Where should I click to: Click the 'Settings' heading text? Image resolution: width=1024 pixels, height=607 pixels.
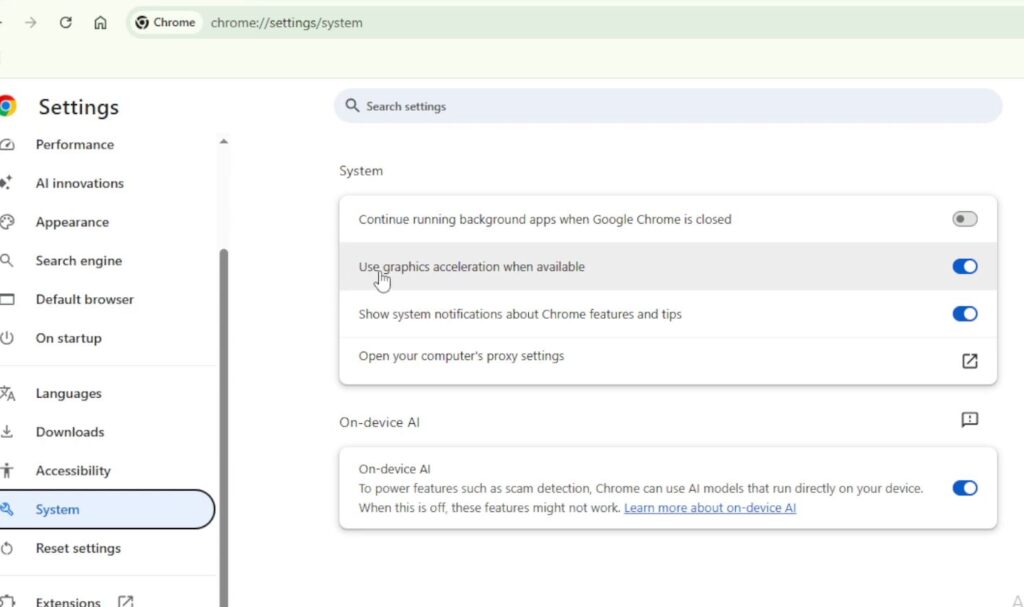point(78,107)
